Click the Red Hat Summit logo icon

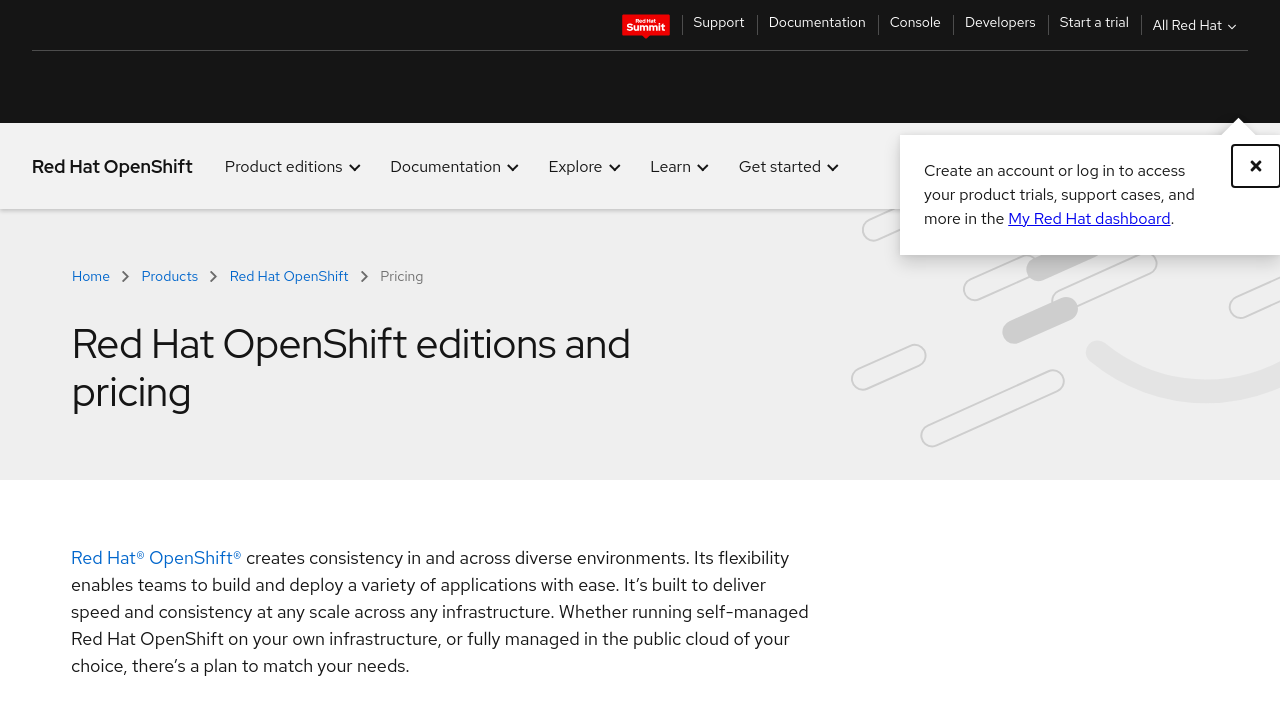645,25
